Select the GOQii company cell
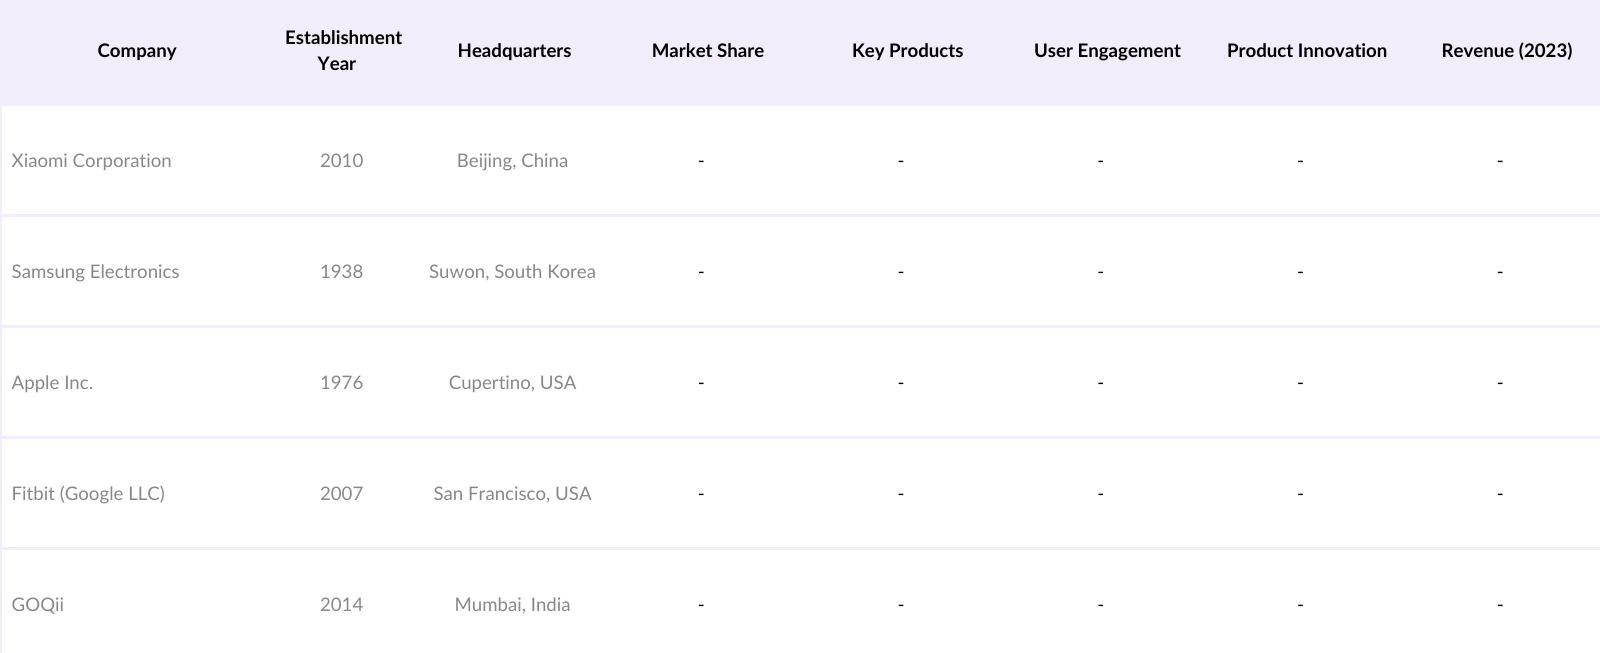The height and width of the screenshot is (653, 1600). 38,605
